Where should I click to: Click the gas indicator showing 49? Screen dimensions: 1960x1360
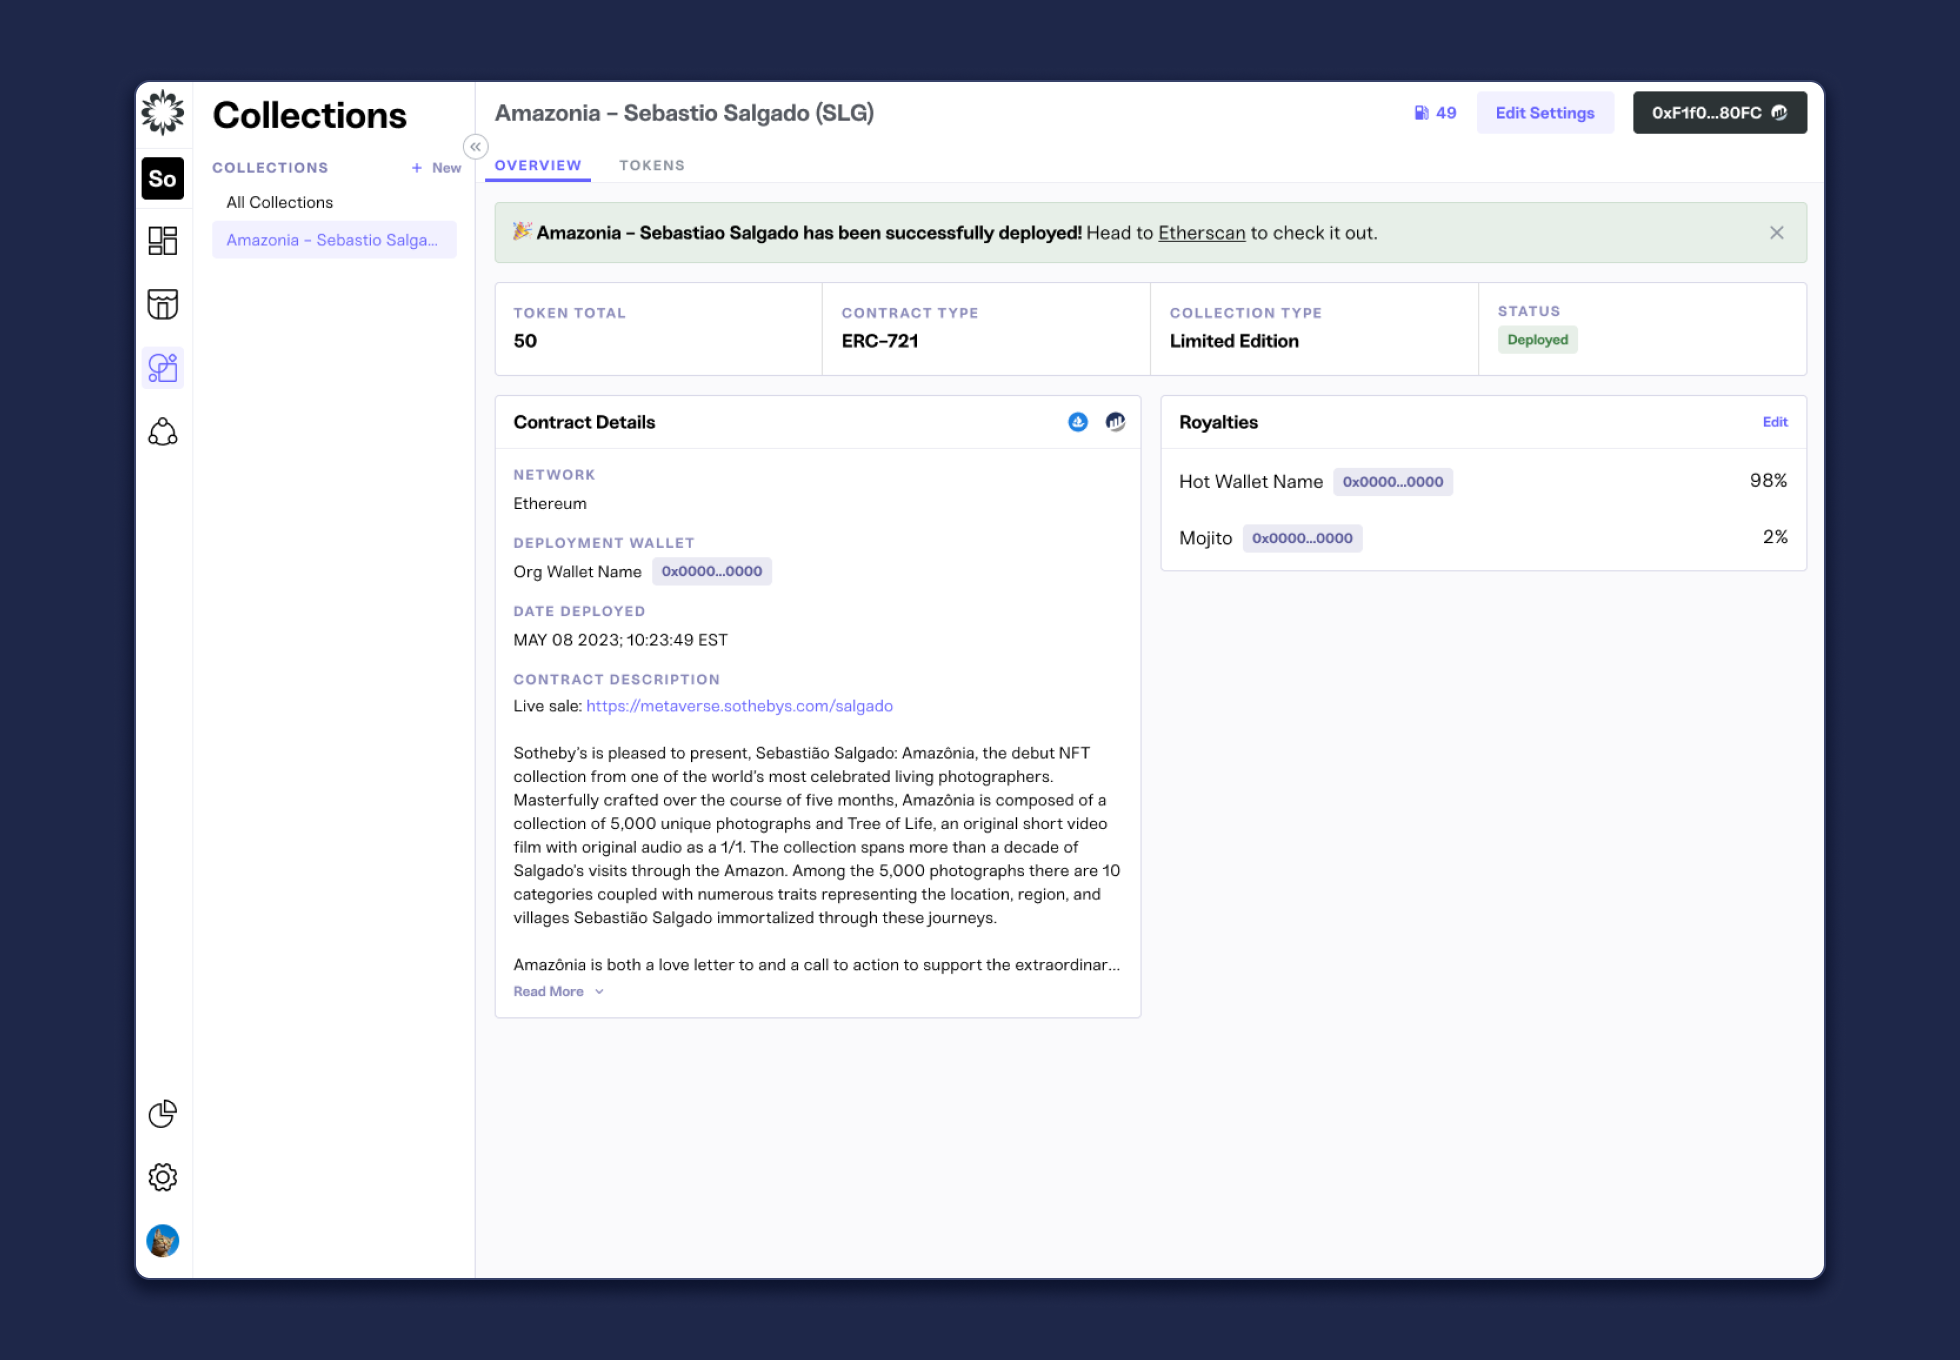point(1435,113)
